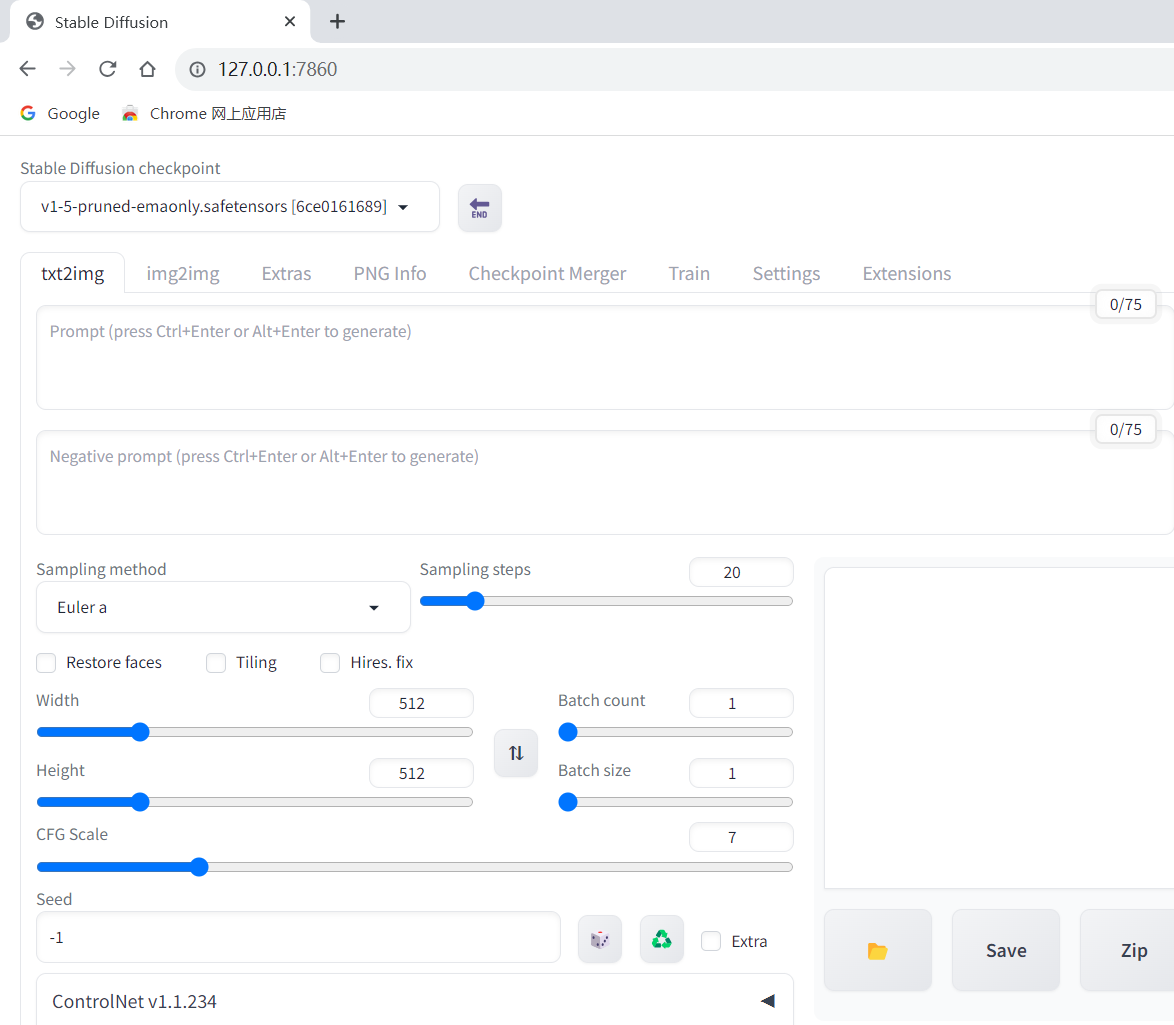
Task: Click the Batch count slider handle
Action: 568,732
